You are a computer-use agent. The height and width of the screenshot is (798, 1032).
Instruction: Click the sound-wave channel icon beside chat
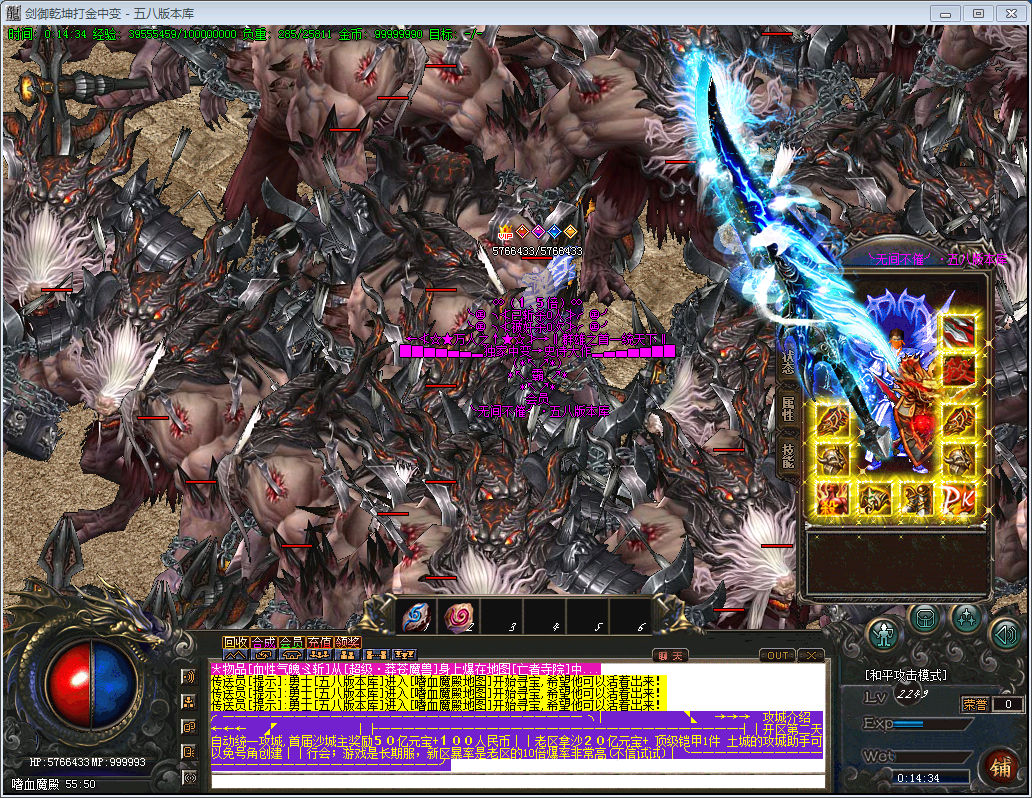(190, 676)
